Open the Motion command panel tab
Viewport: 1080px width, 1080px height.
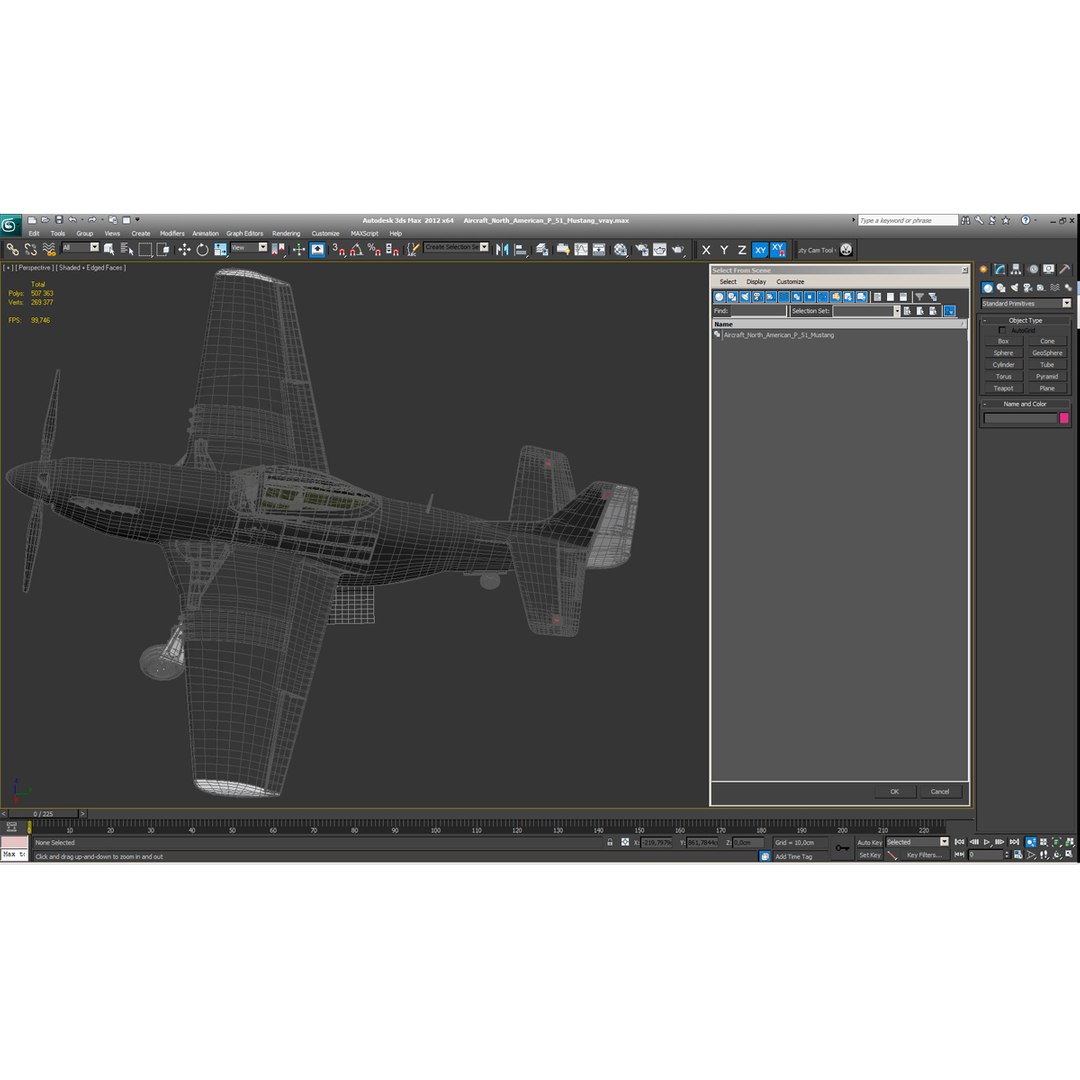1032,269
